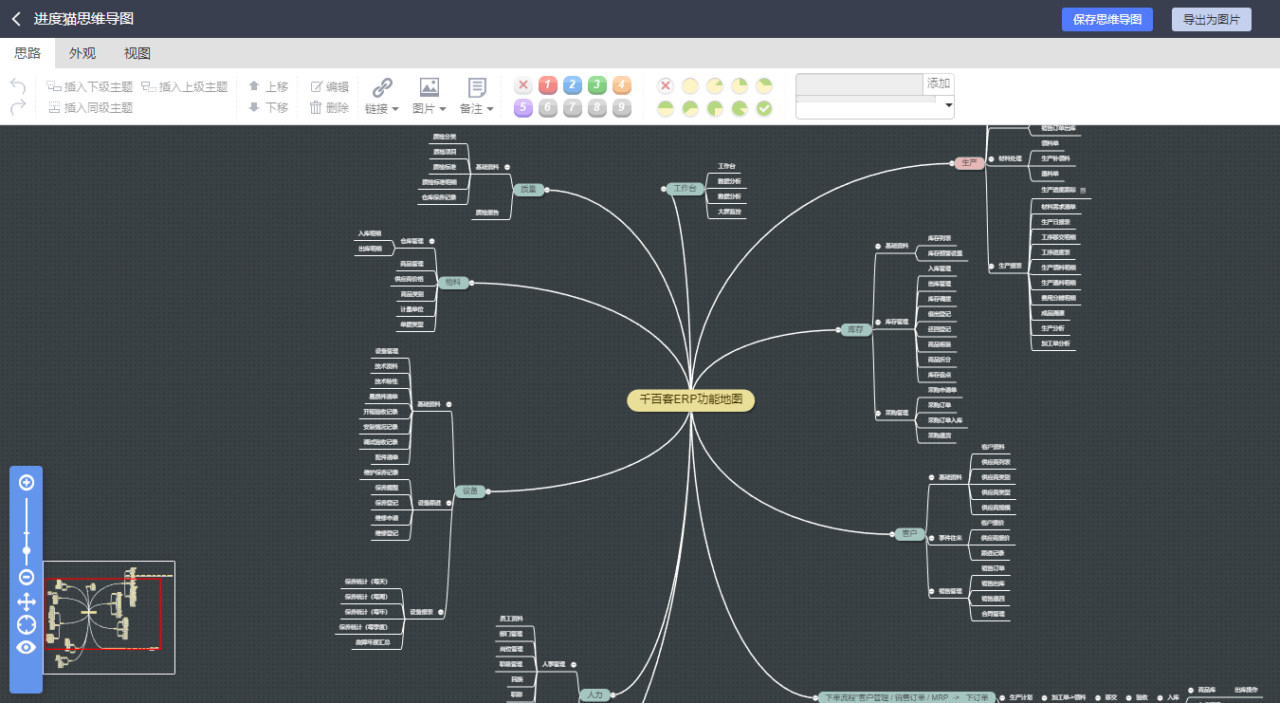Open the 链接 dropdown arrow
The width and height of the screenshot is (1280, 703).
point(395,109)
